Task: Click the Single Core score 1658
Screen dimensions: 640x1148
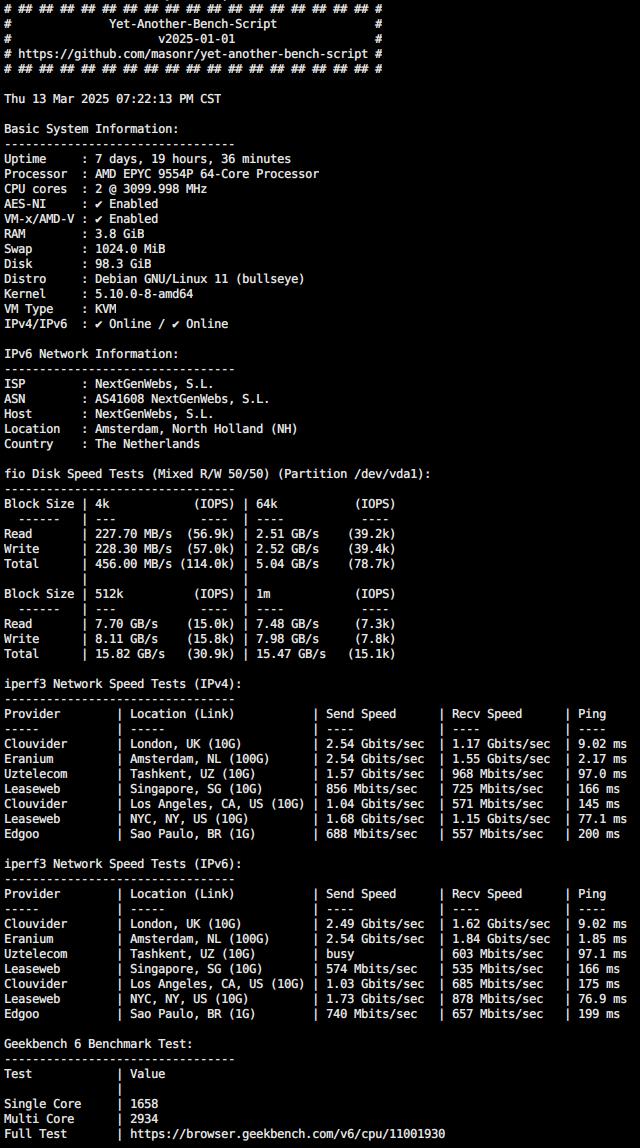Action: tap(144, 1104)
